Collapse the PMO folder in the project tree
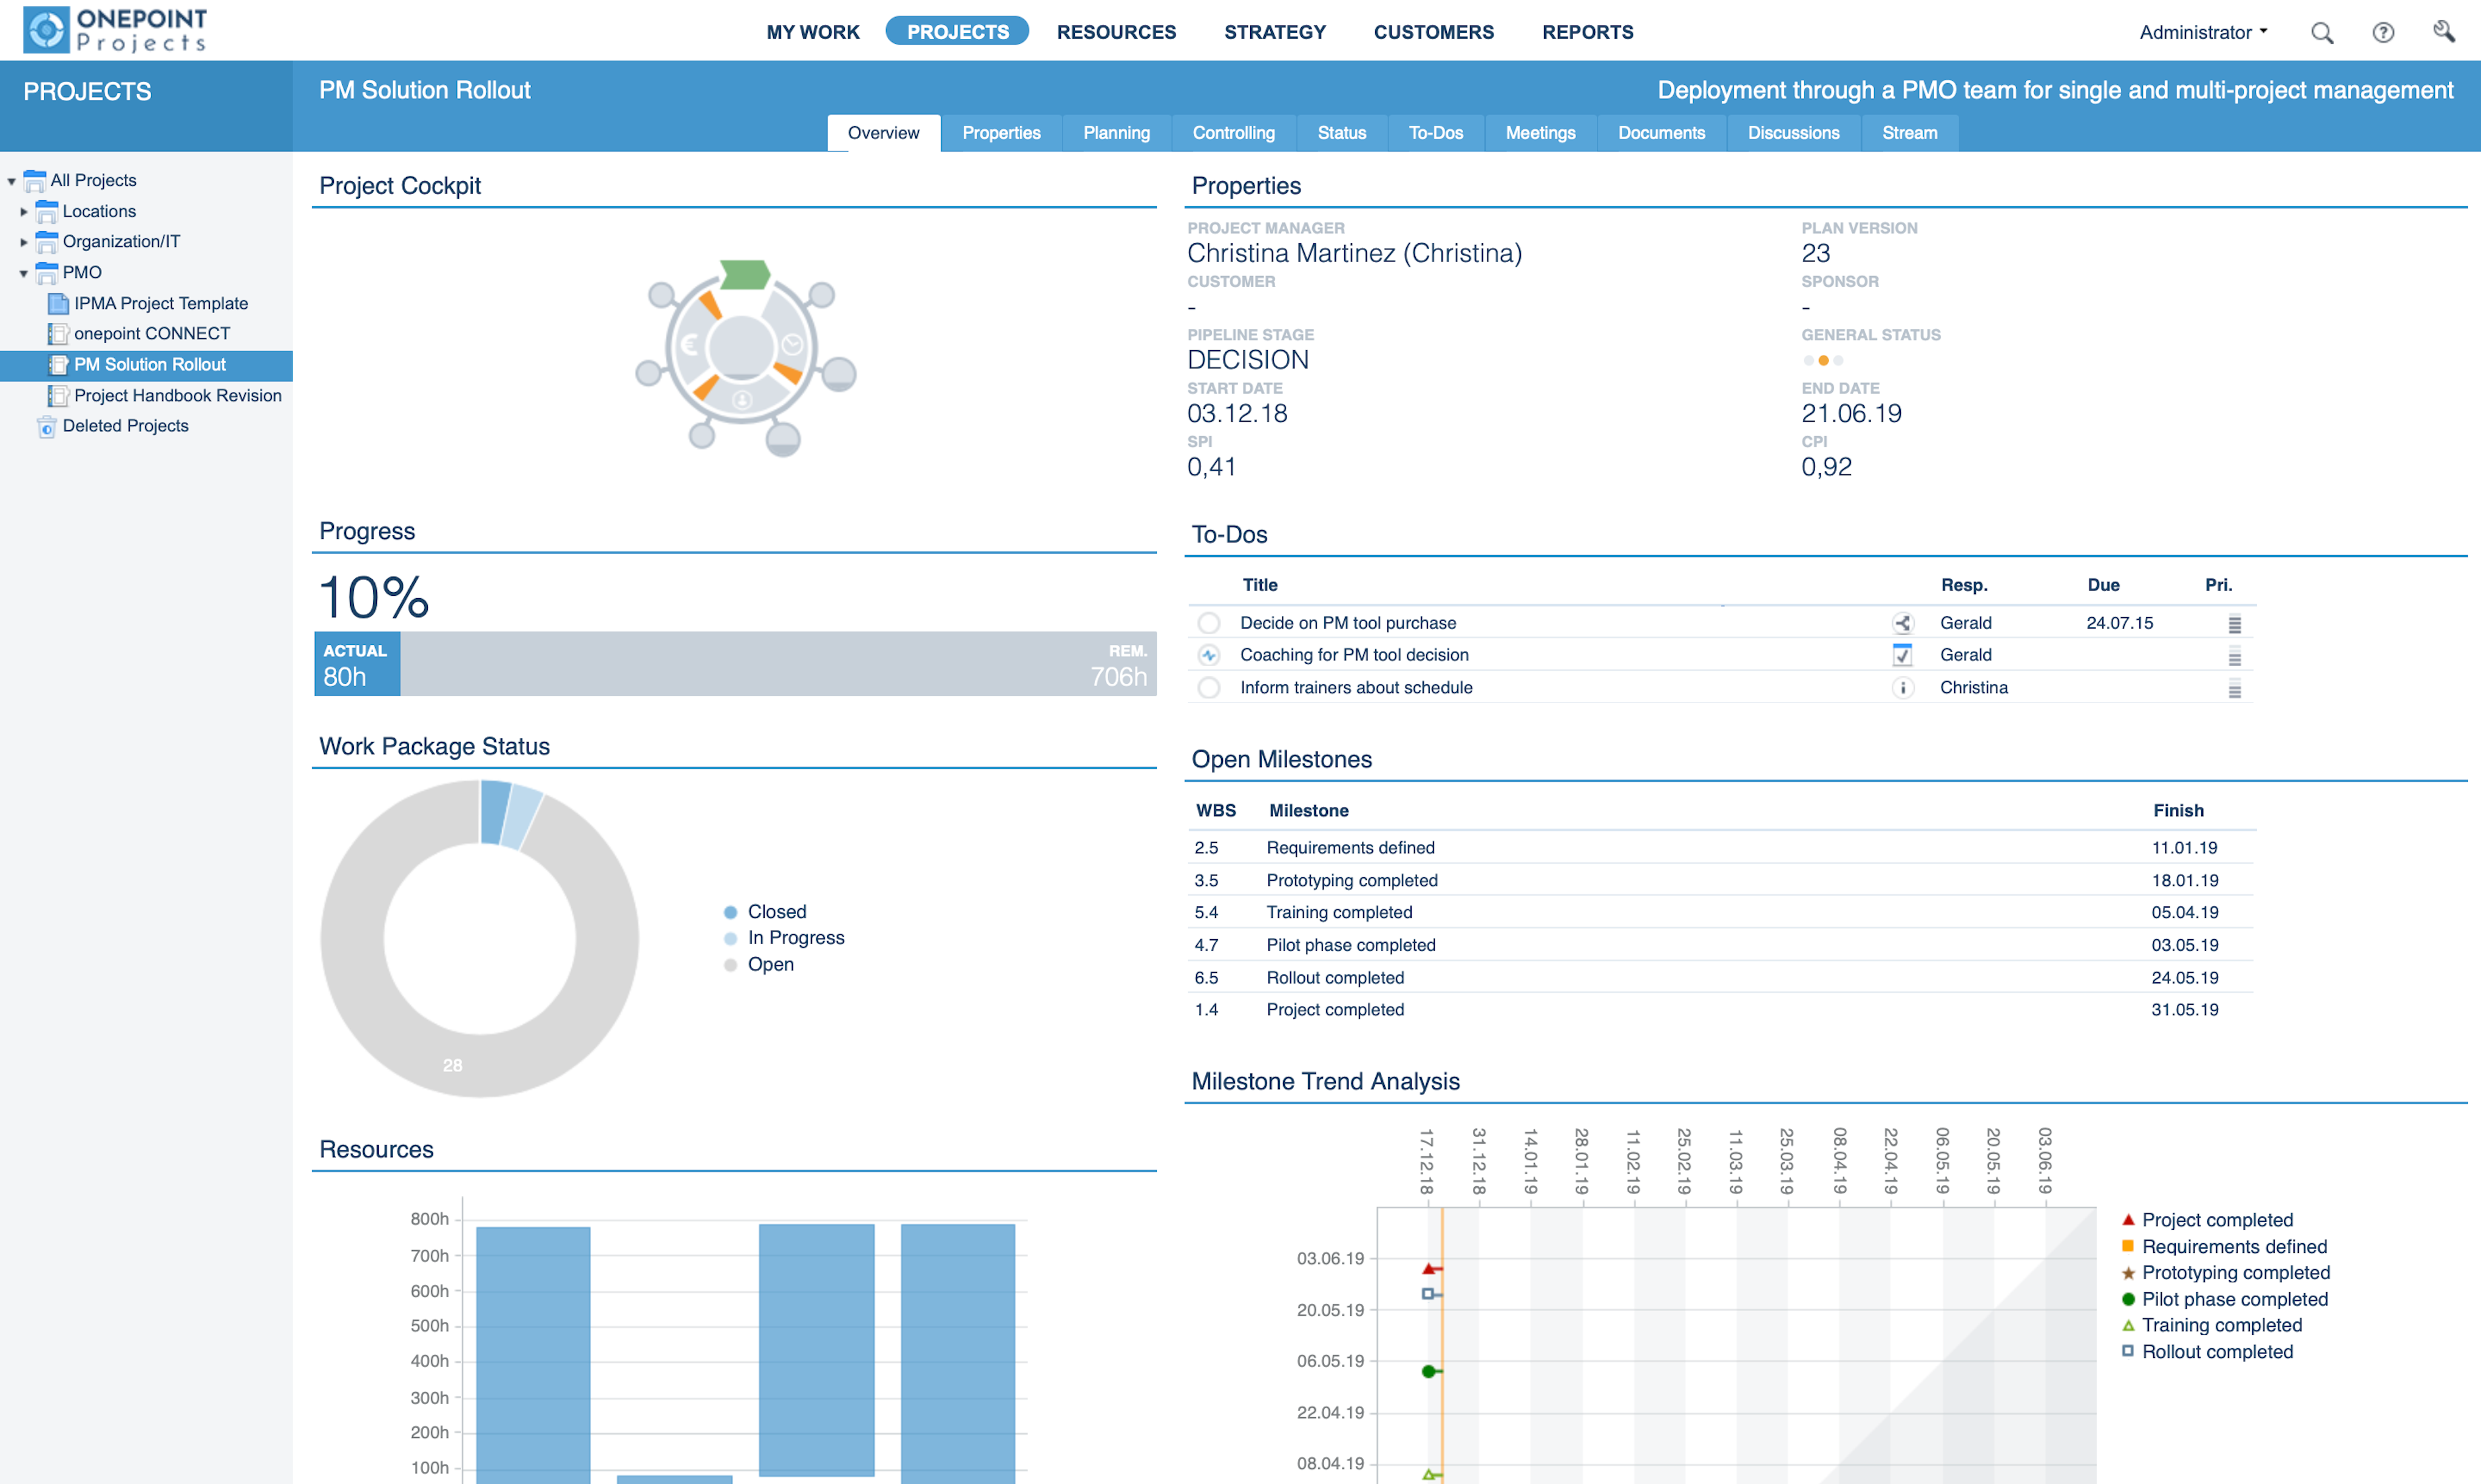2481x1484 pixels. 24,272
